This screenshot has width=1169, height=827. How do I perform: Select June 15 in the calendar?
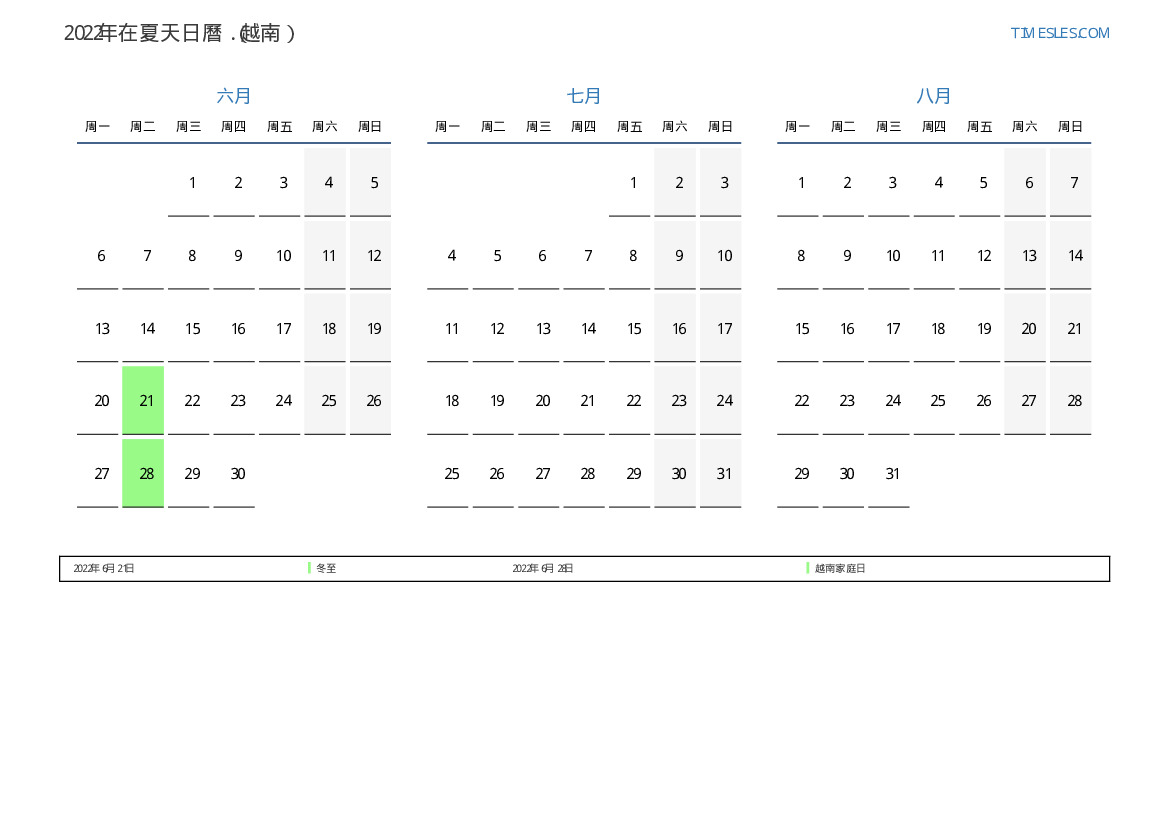[189, 329]
